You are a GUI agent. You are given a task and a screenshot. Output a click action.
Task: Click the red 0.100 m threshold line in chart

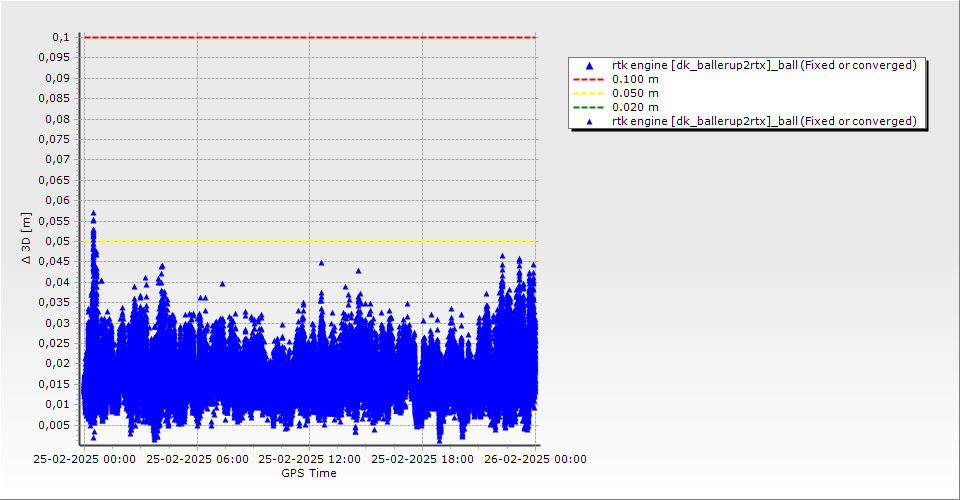[x=310, y=37]
